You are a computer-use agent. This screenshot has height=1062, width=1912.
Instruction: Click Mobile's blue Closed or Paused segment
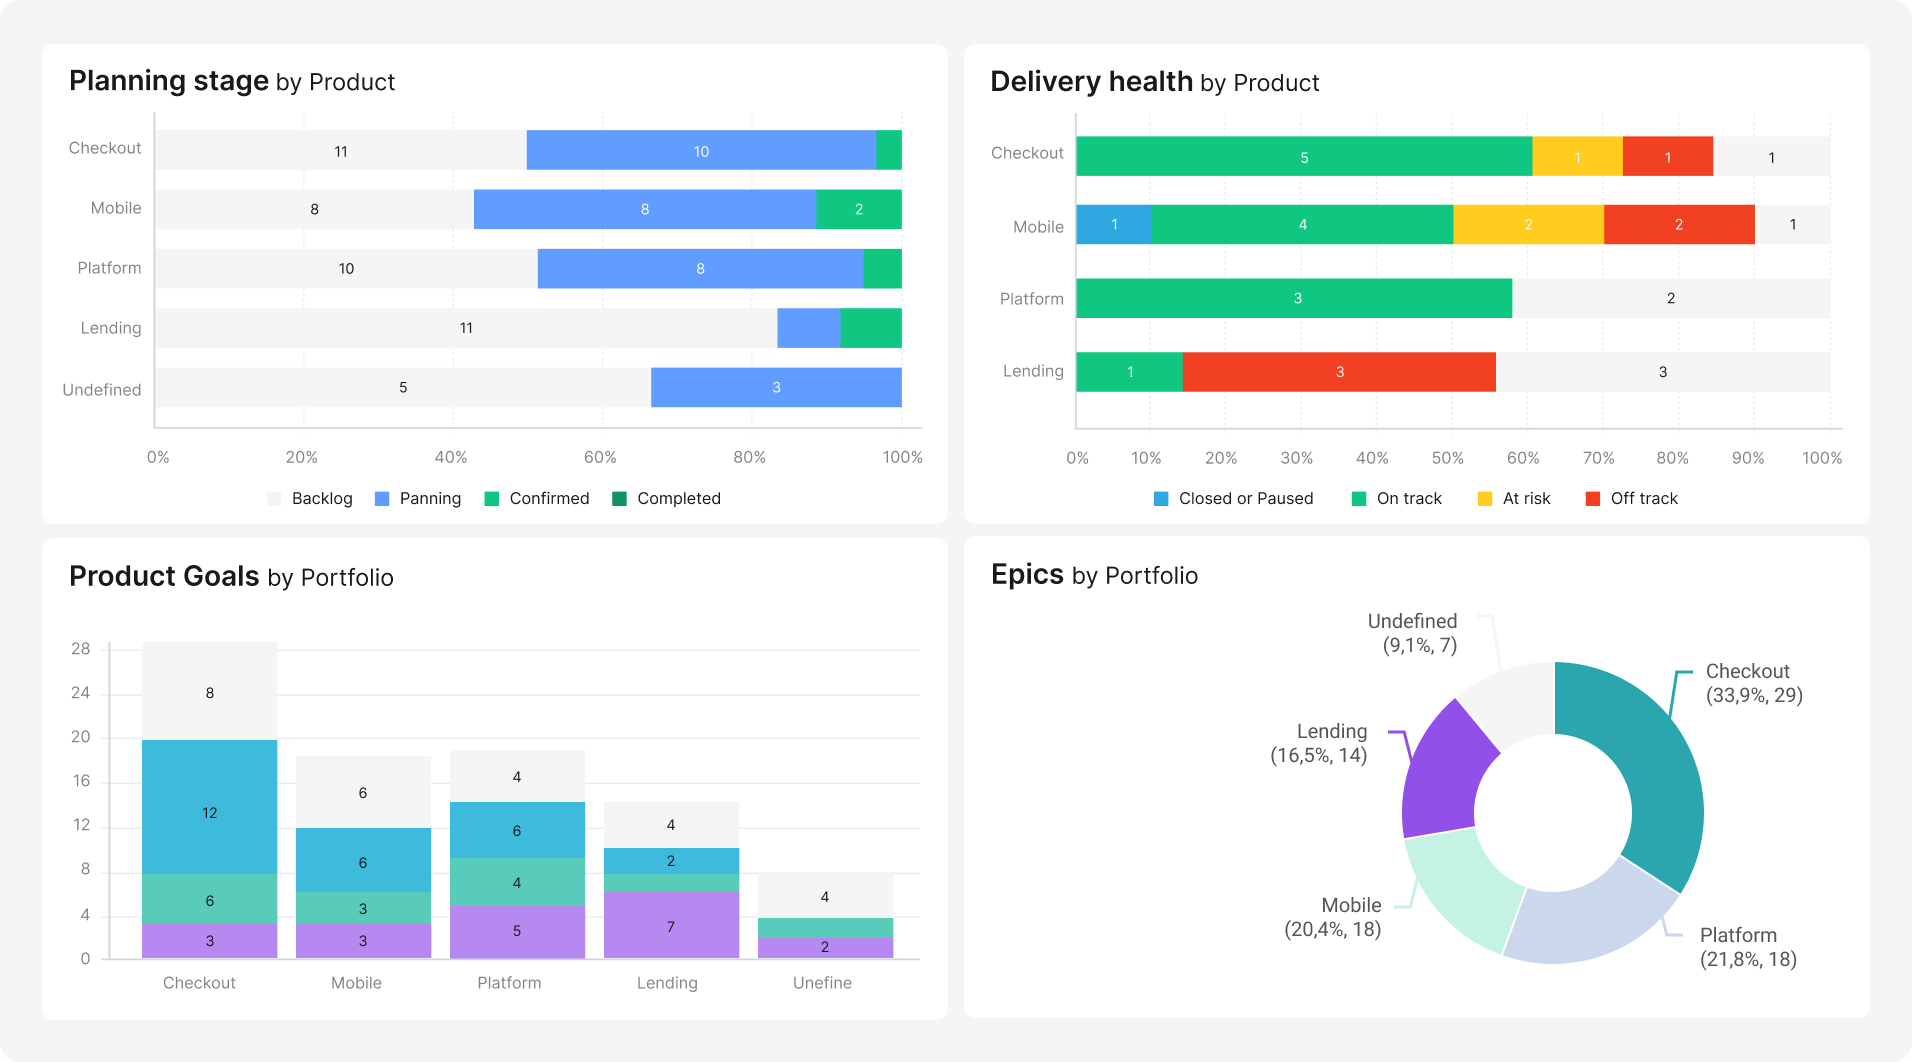pos(1113,225)
